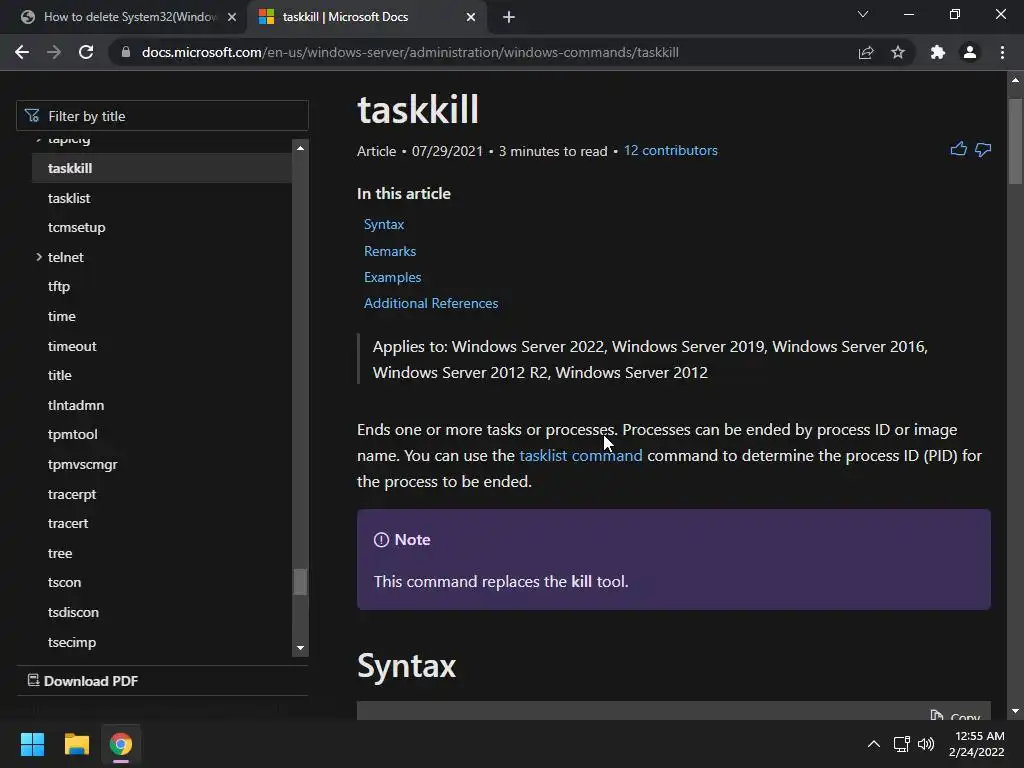Go forward with the browser forward arrow
1024x768 pixels.
point(54,52)
